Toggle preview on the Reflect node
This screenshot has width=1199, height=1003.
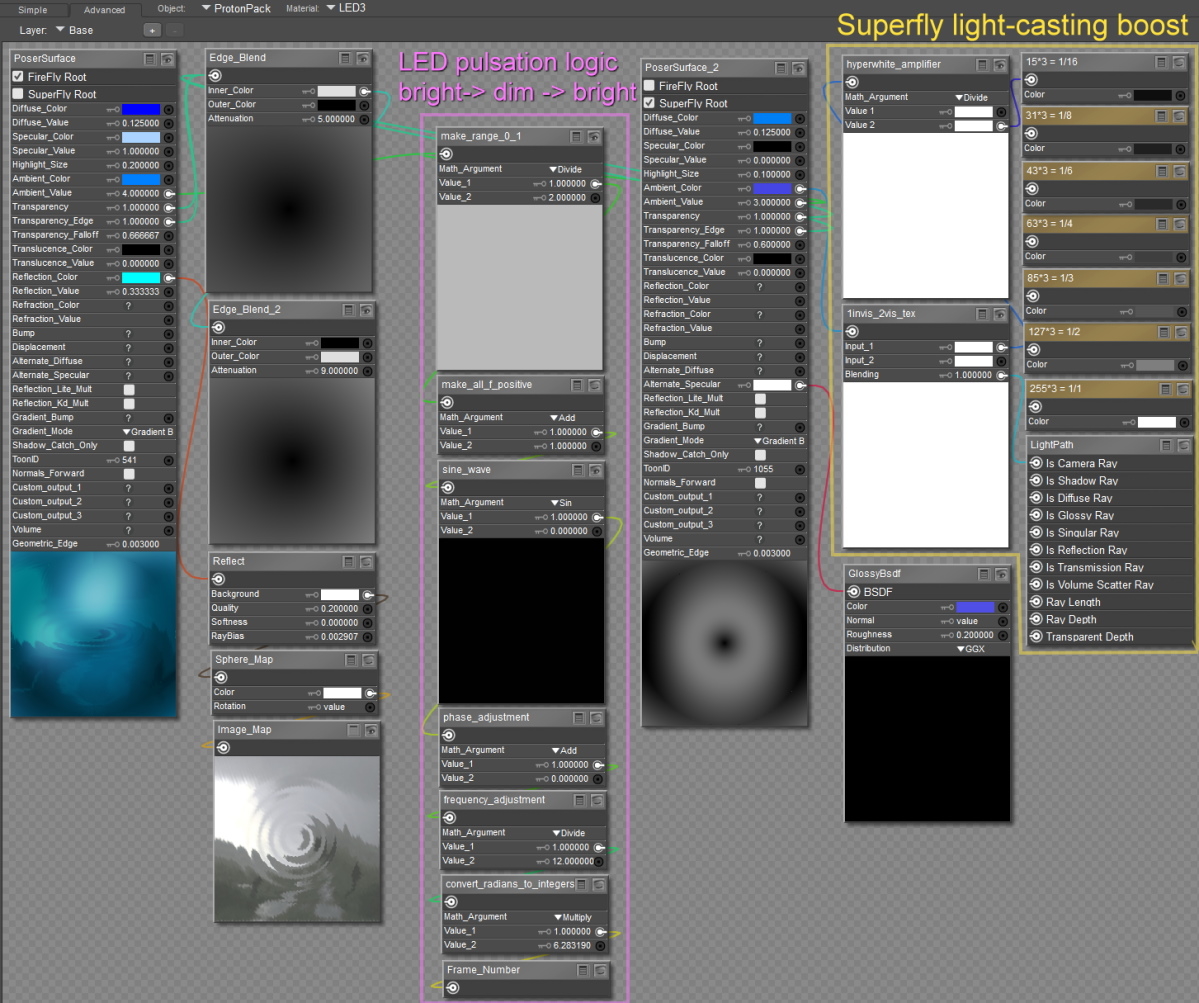(366, 562)
